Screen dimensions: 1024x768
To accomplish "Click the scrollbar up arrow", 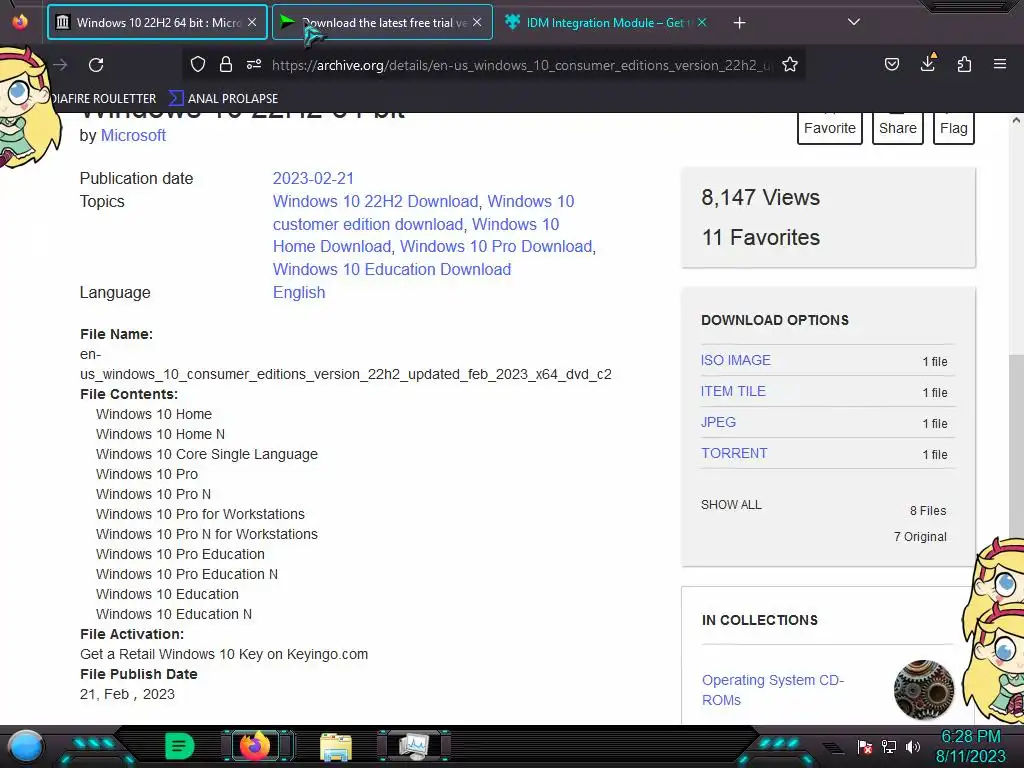I will (x=1016, y=120).
